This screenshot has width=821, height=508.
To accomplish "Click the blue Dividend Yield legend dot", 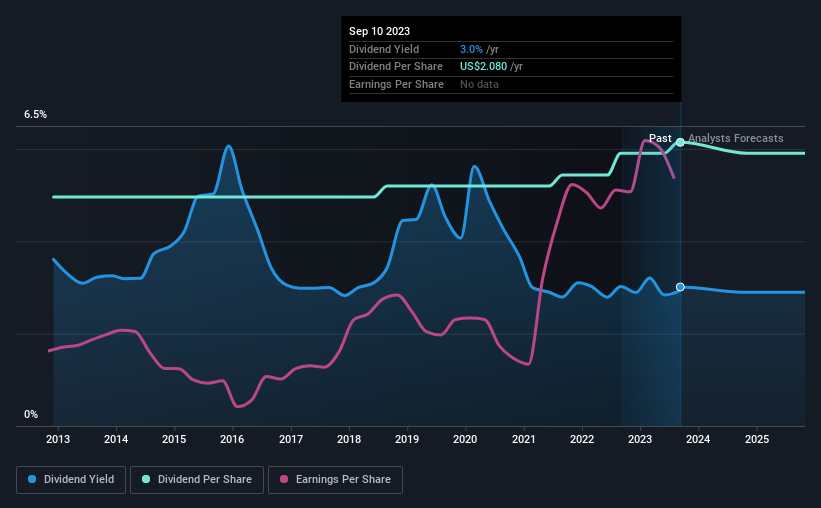I will tap(32, 479).
